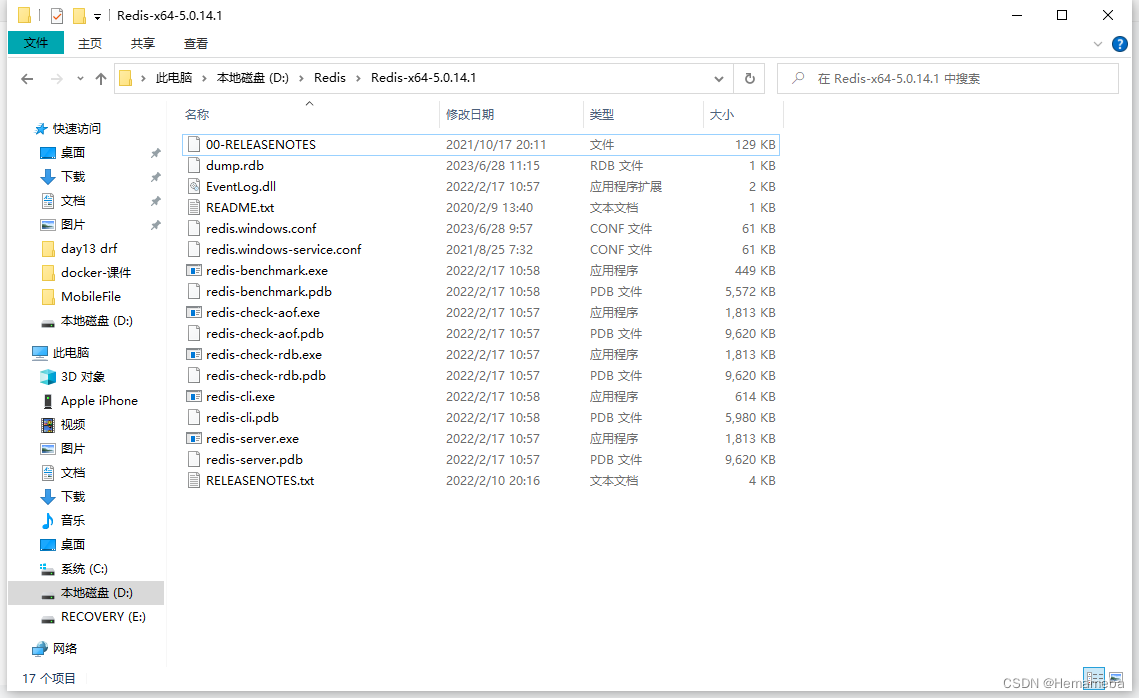Click the Back navigation arrow
Viewport: 1139px width, 698px height.
pyautogui.click(x=27, y=78)
